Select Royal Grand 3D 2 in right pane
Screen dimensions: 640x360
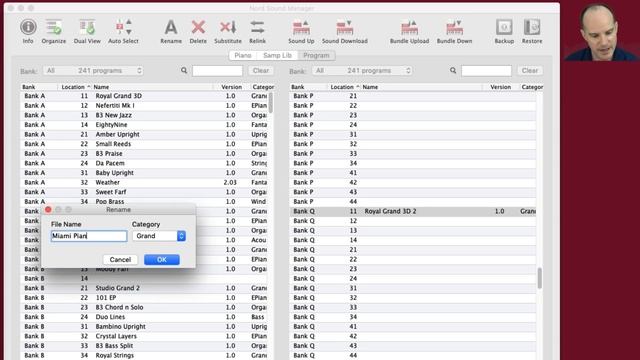pos(413,211)
